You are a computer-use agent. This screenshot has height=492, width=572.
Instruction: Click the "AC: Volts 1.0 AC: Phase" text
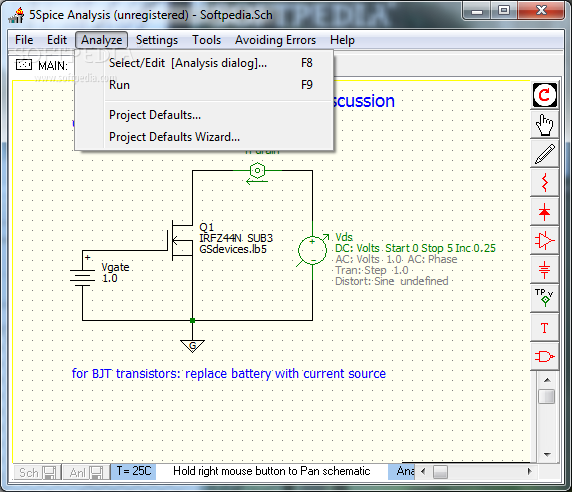point(396,259)
